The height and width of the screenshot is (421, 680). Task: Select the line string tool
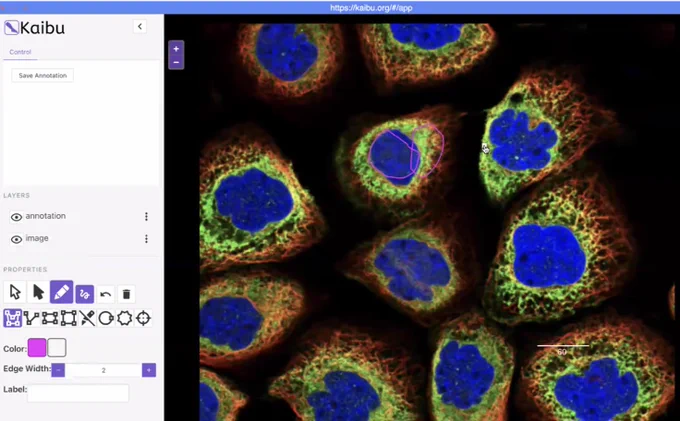pos(31,318)
